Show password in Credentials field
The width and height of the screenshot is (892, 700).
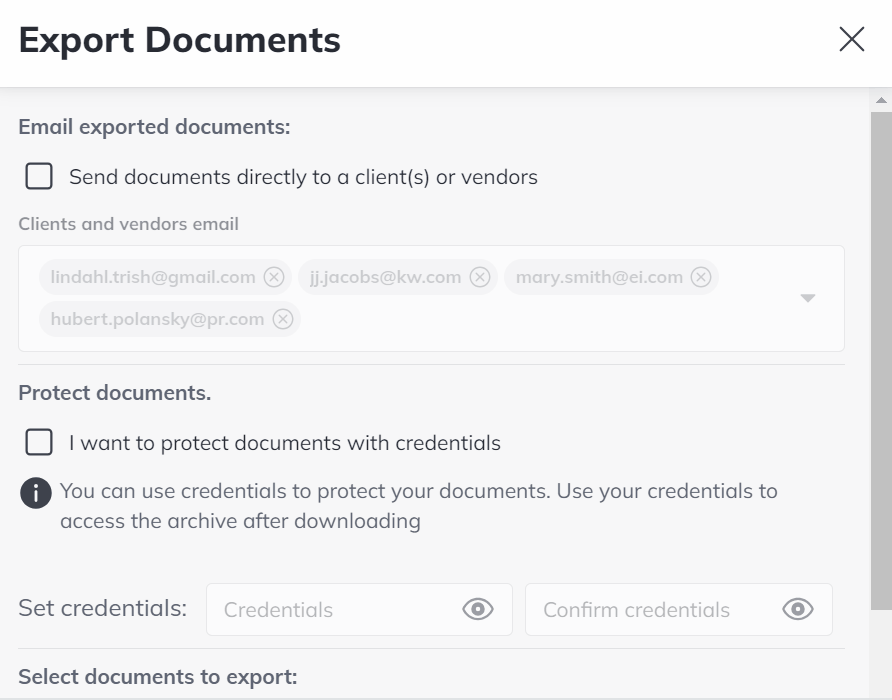(x=478, y=609)
